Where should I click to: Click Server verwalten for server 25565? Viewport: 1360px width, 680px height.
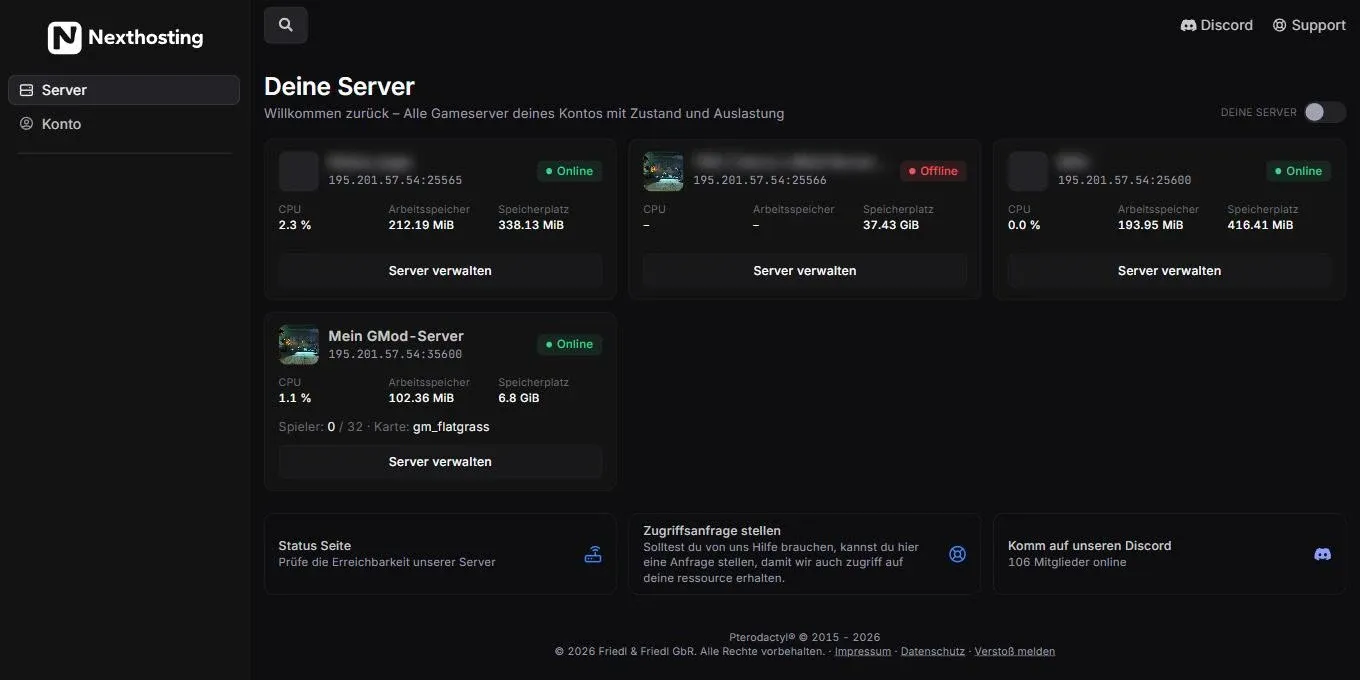(x=440, y=271)
